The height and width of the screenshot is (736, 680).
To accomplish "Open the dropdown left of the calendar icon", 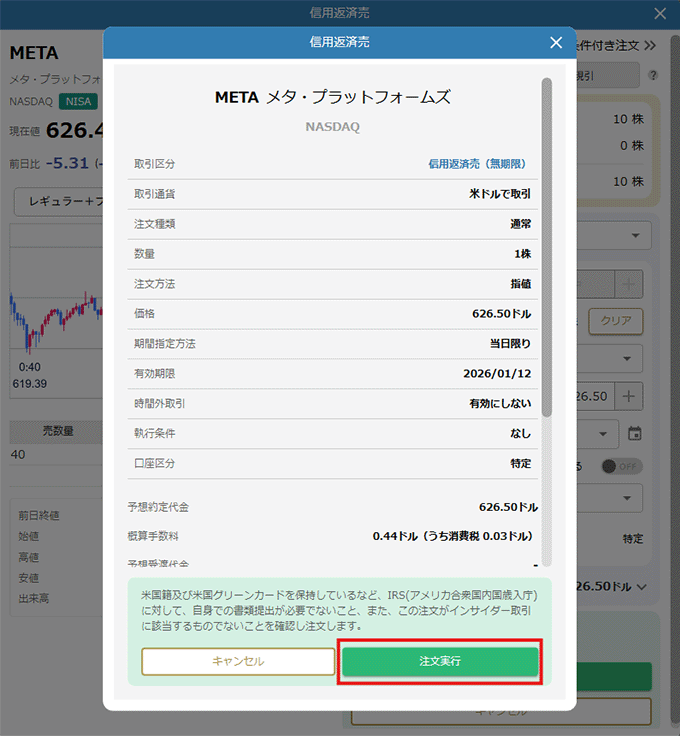I will pos(598,434).
